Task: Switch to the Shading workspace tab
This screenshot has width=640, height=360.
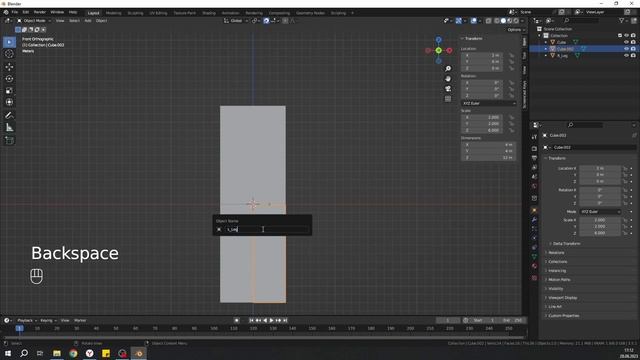Action: tap(209, 13)
